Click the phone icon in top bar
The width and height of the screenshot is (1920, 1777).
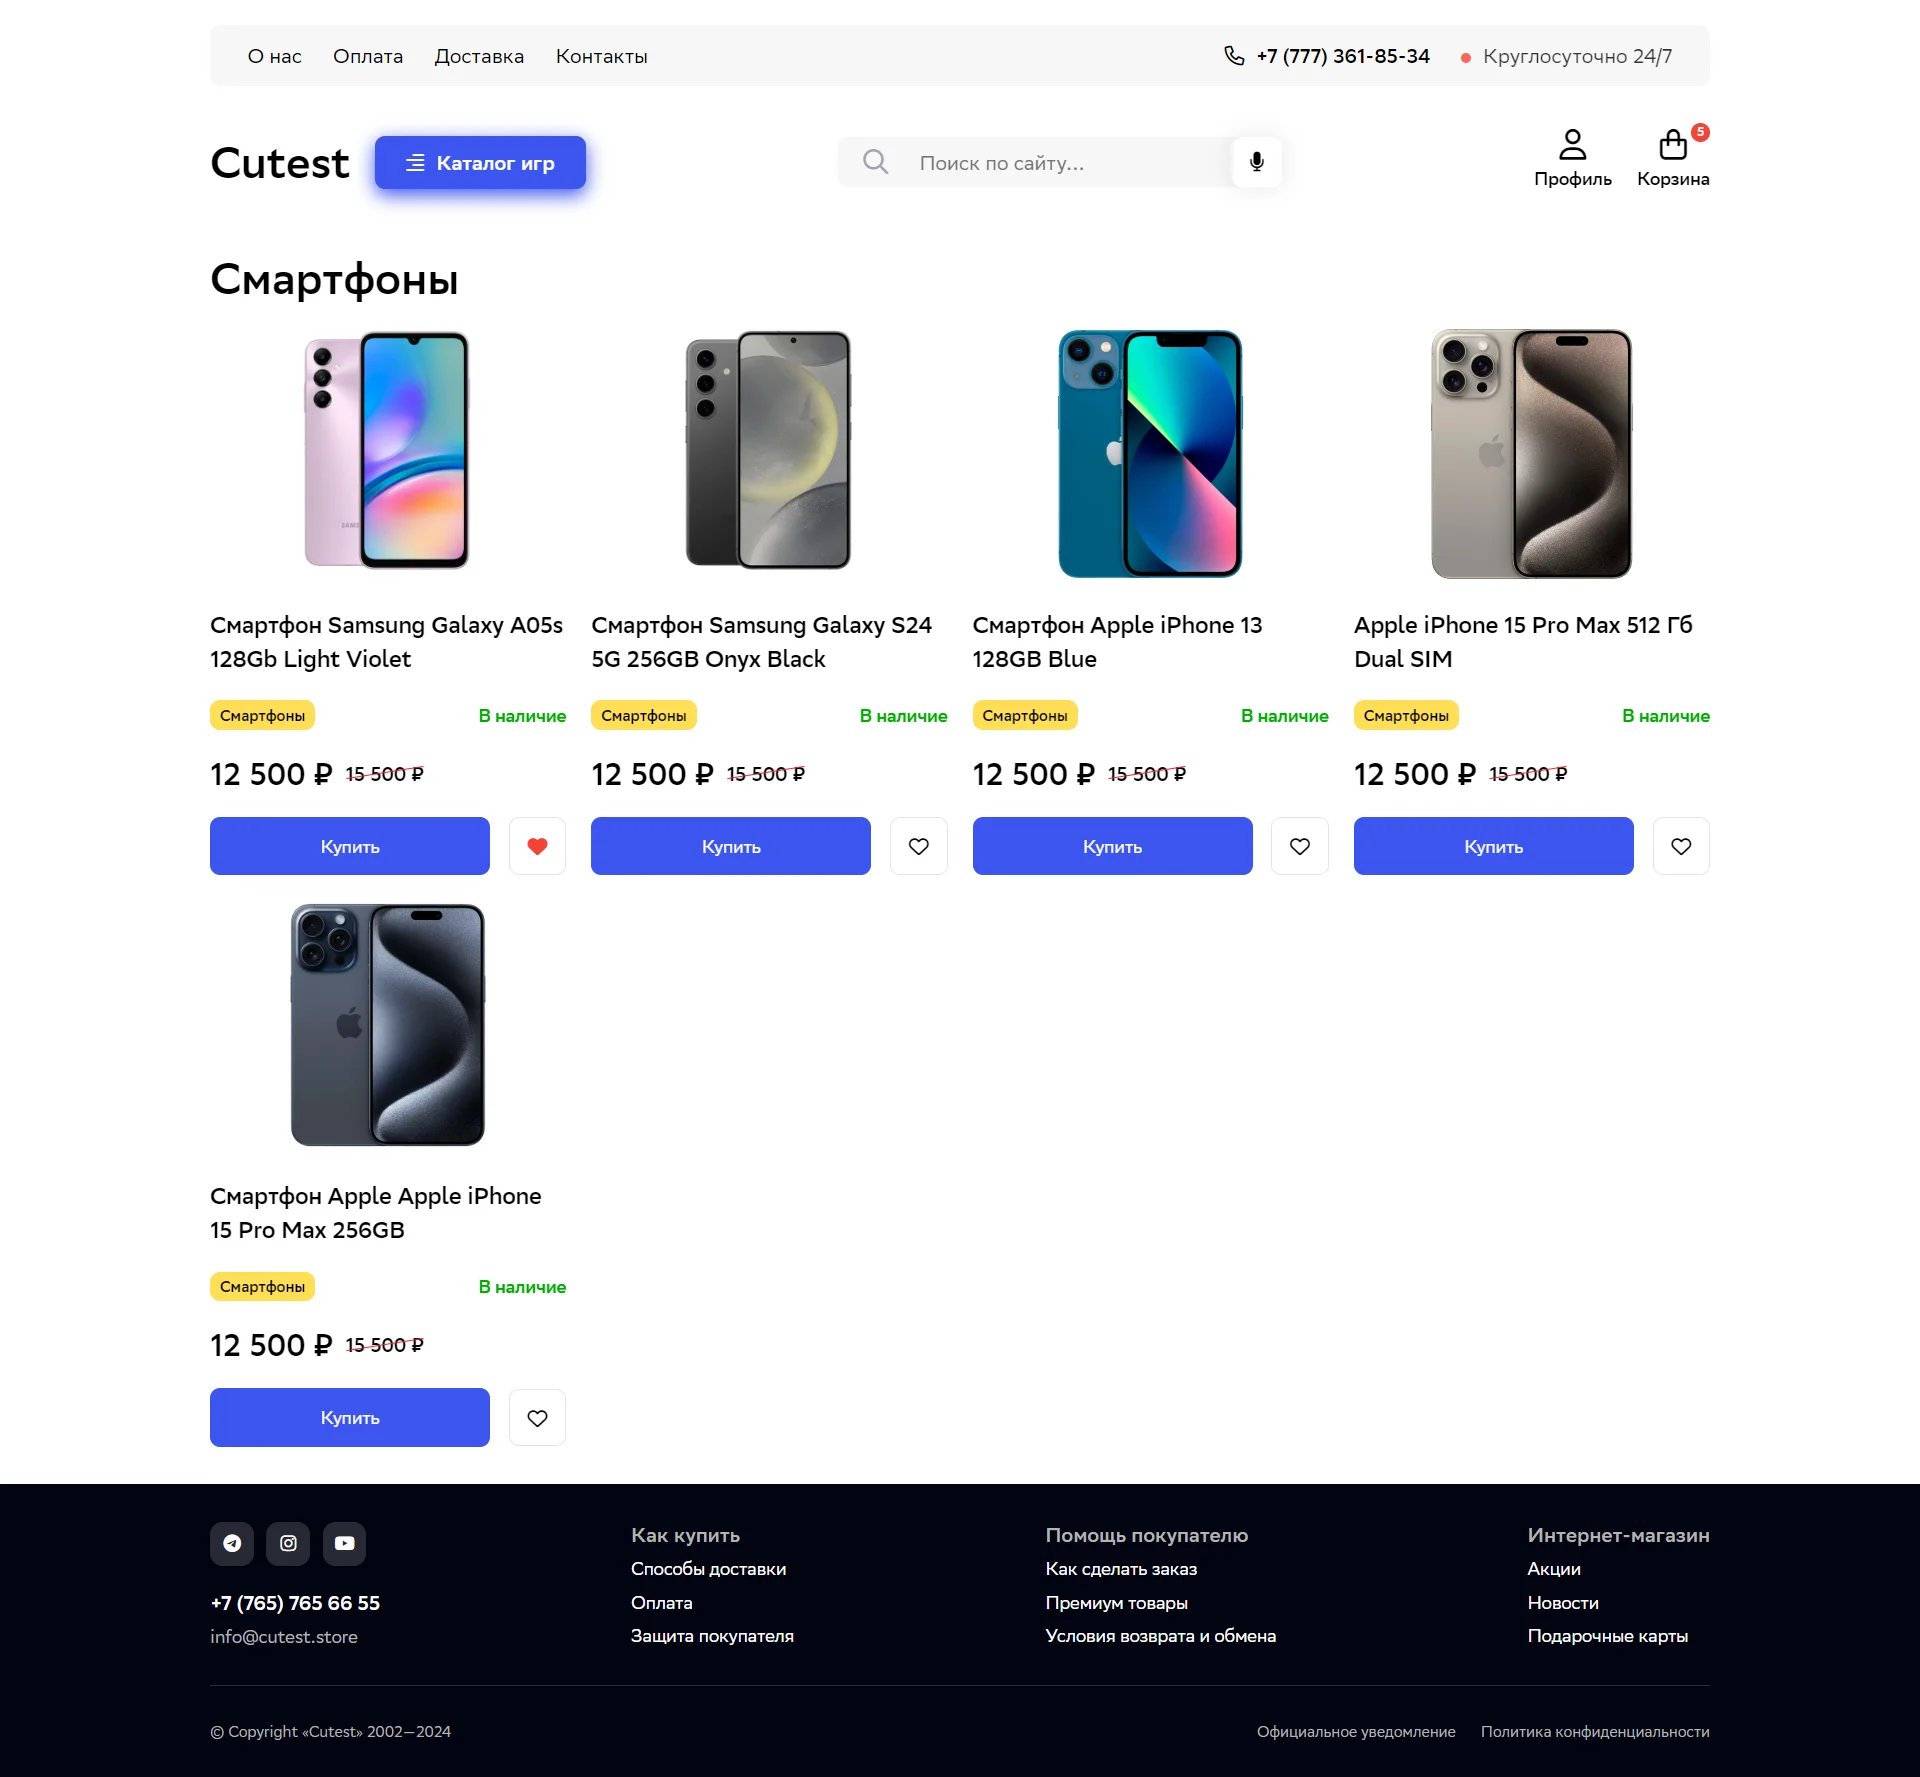pyautogui.click(x=1234, y=56)
